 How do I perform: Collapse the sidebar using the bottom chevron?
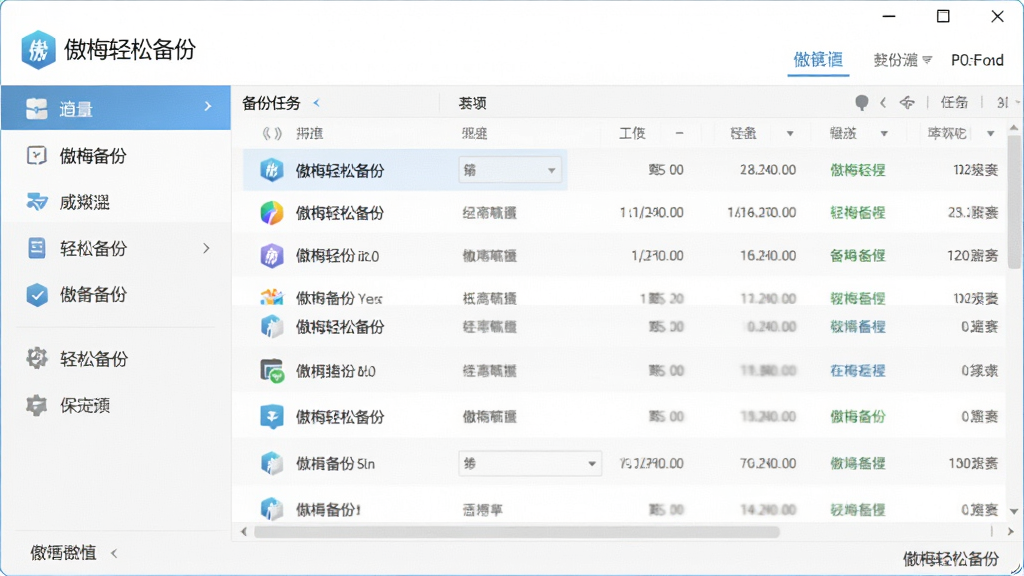point(114,553)
